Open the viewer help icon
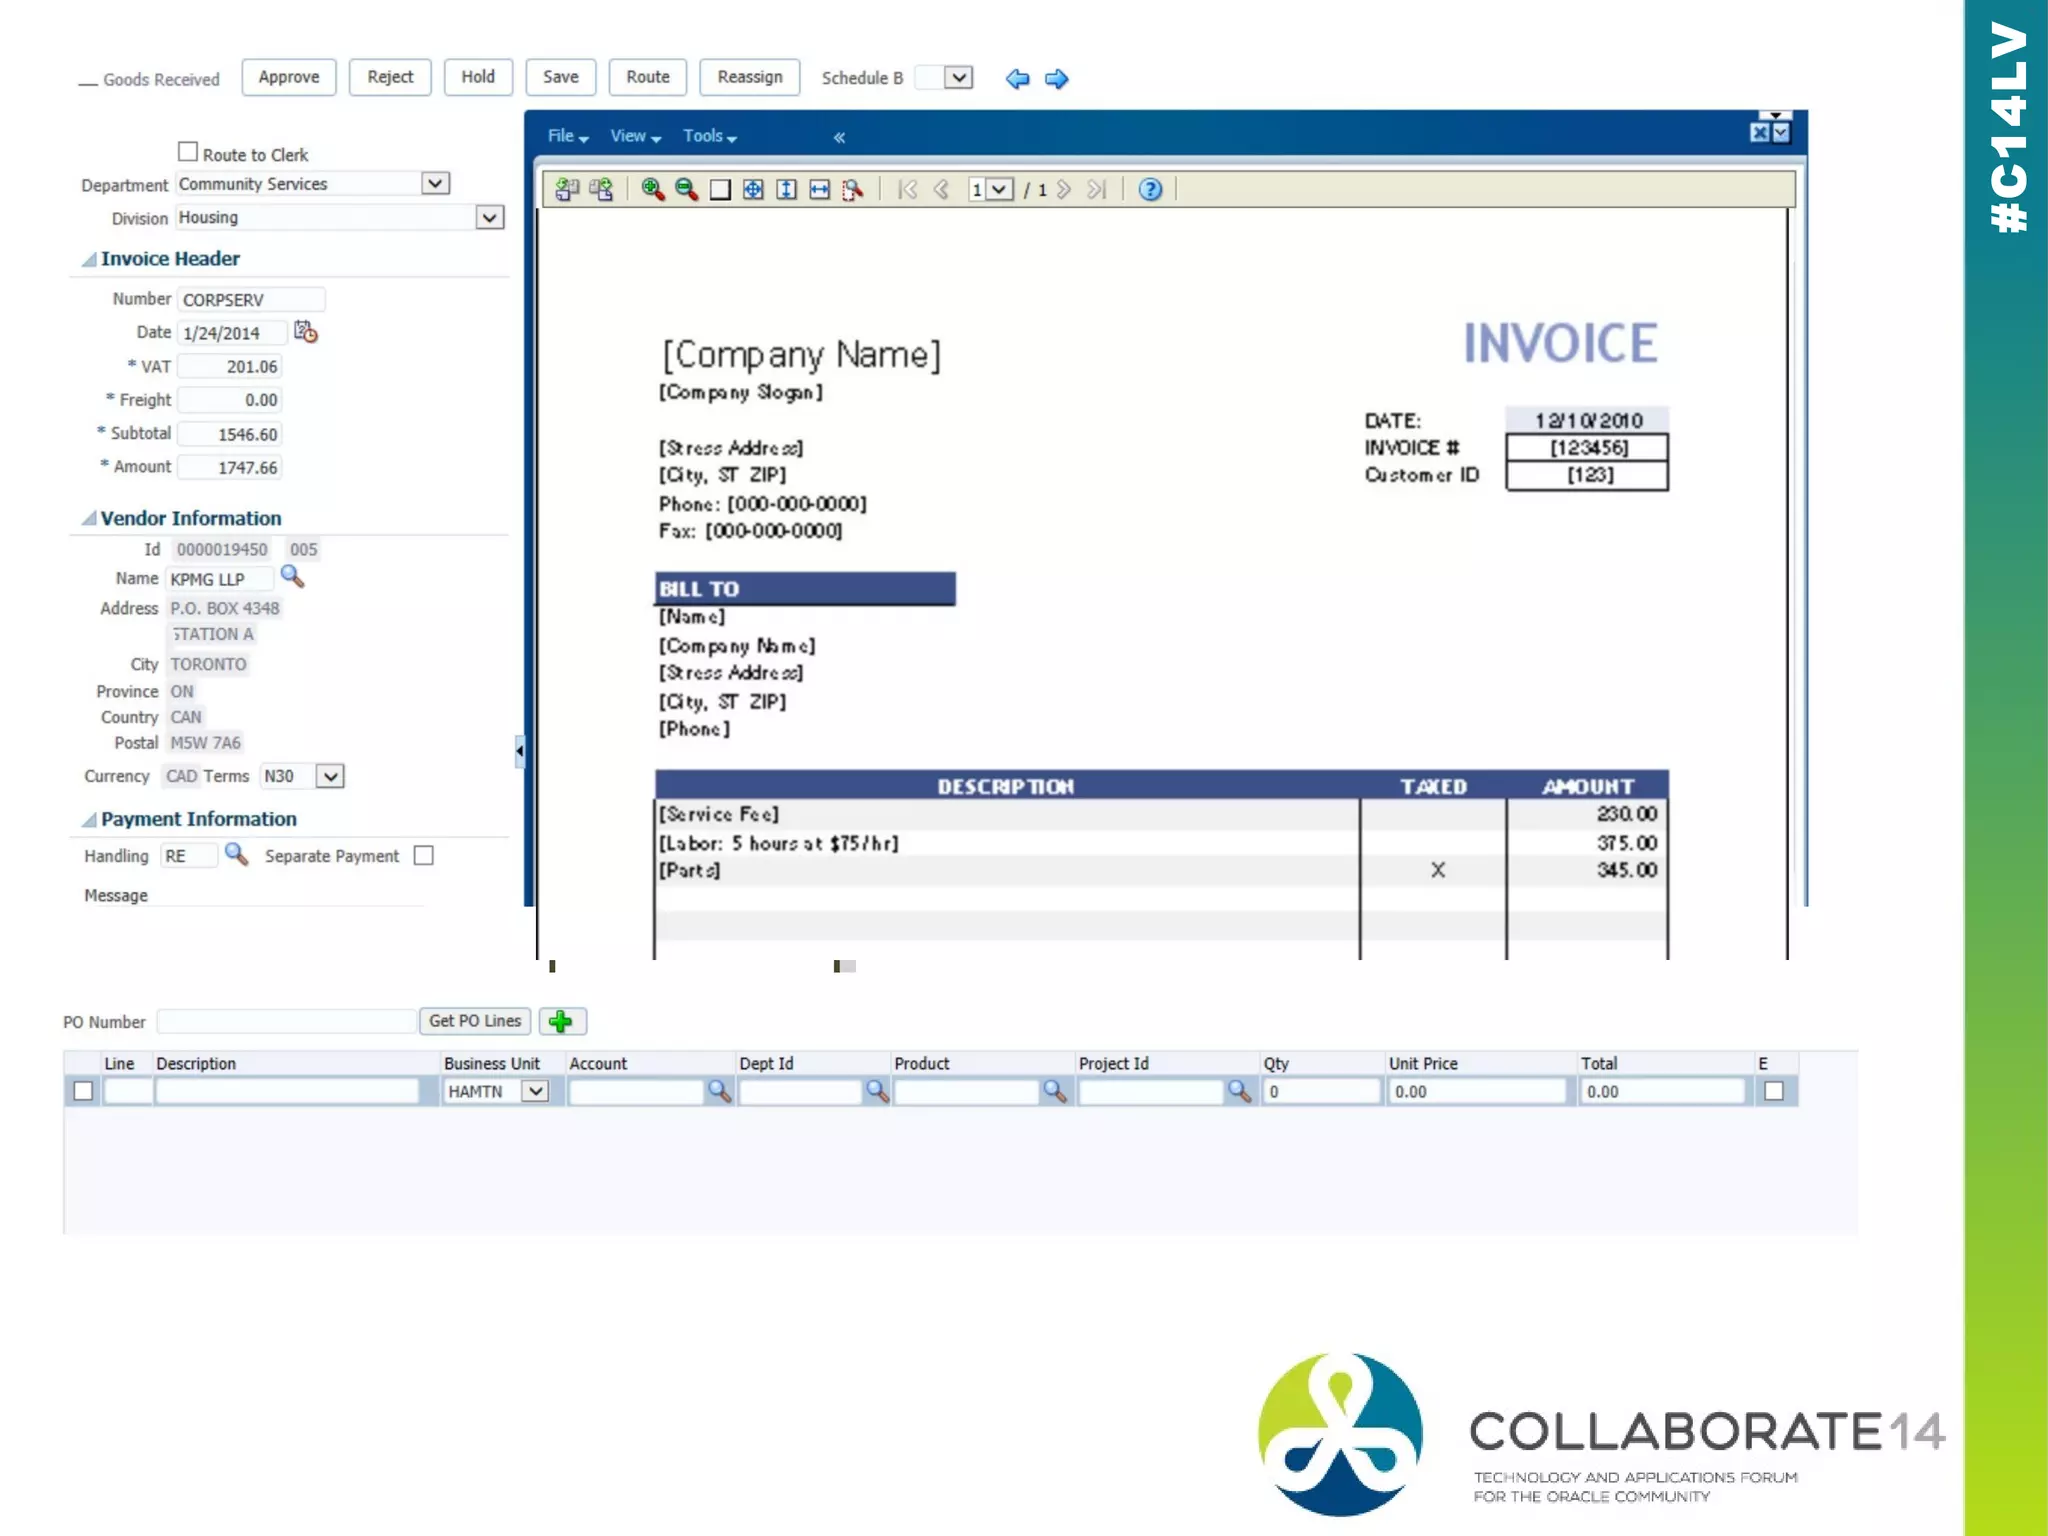This screenshot has width=2048, height=1536. click(1150, 189)
